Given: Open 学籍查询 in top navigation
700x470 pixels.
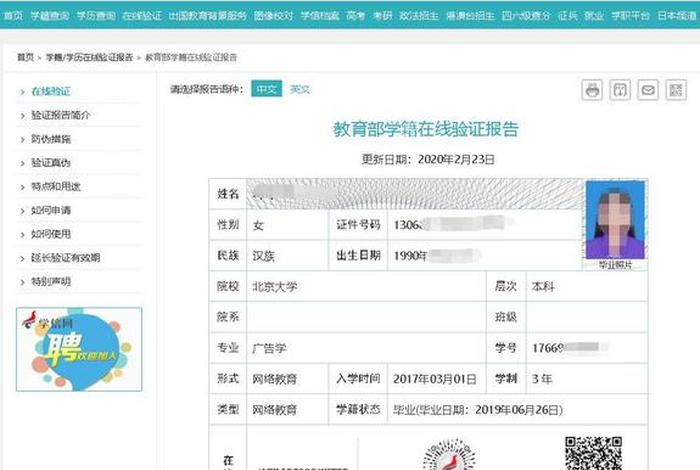Looking at the screenshot, I should (50, 16).
